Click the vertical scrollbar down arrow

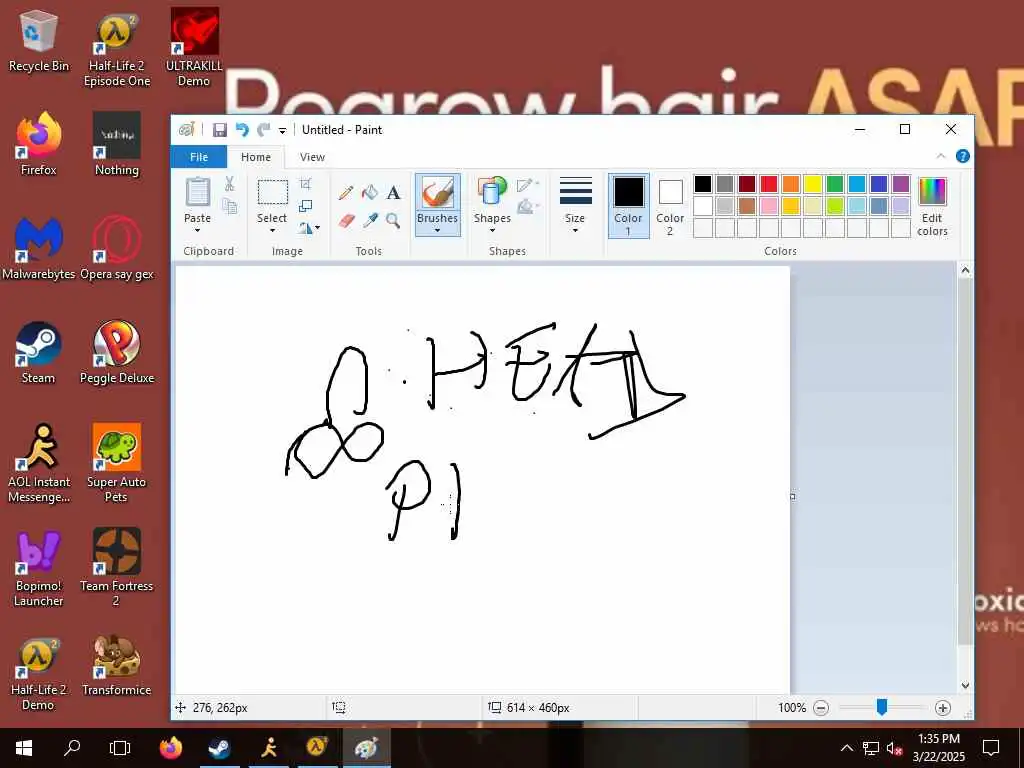tap(965, 686)
